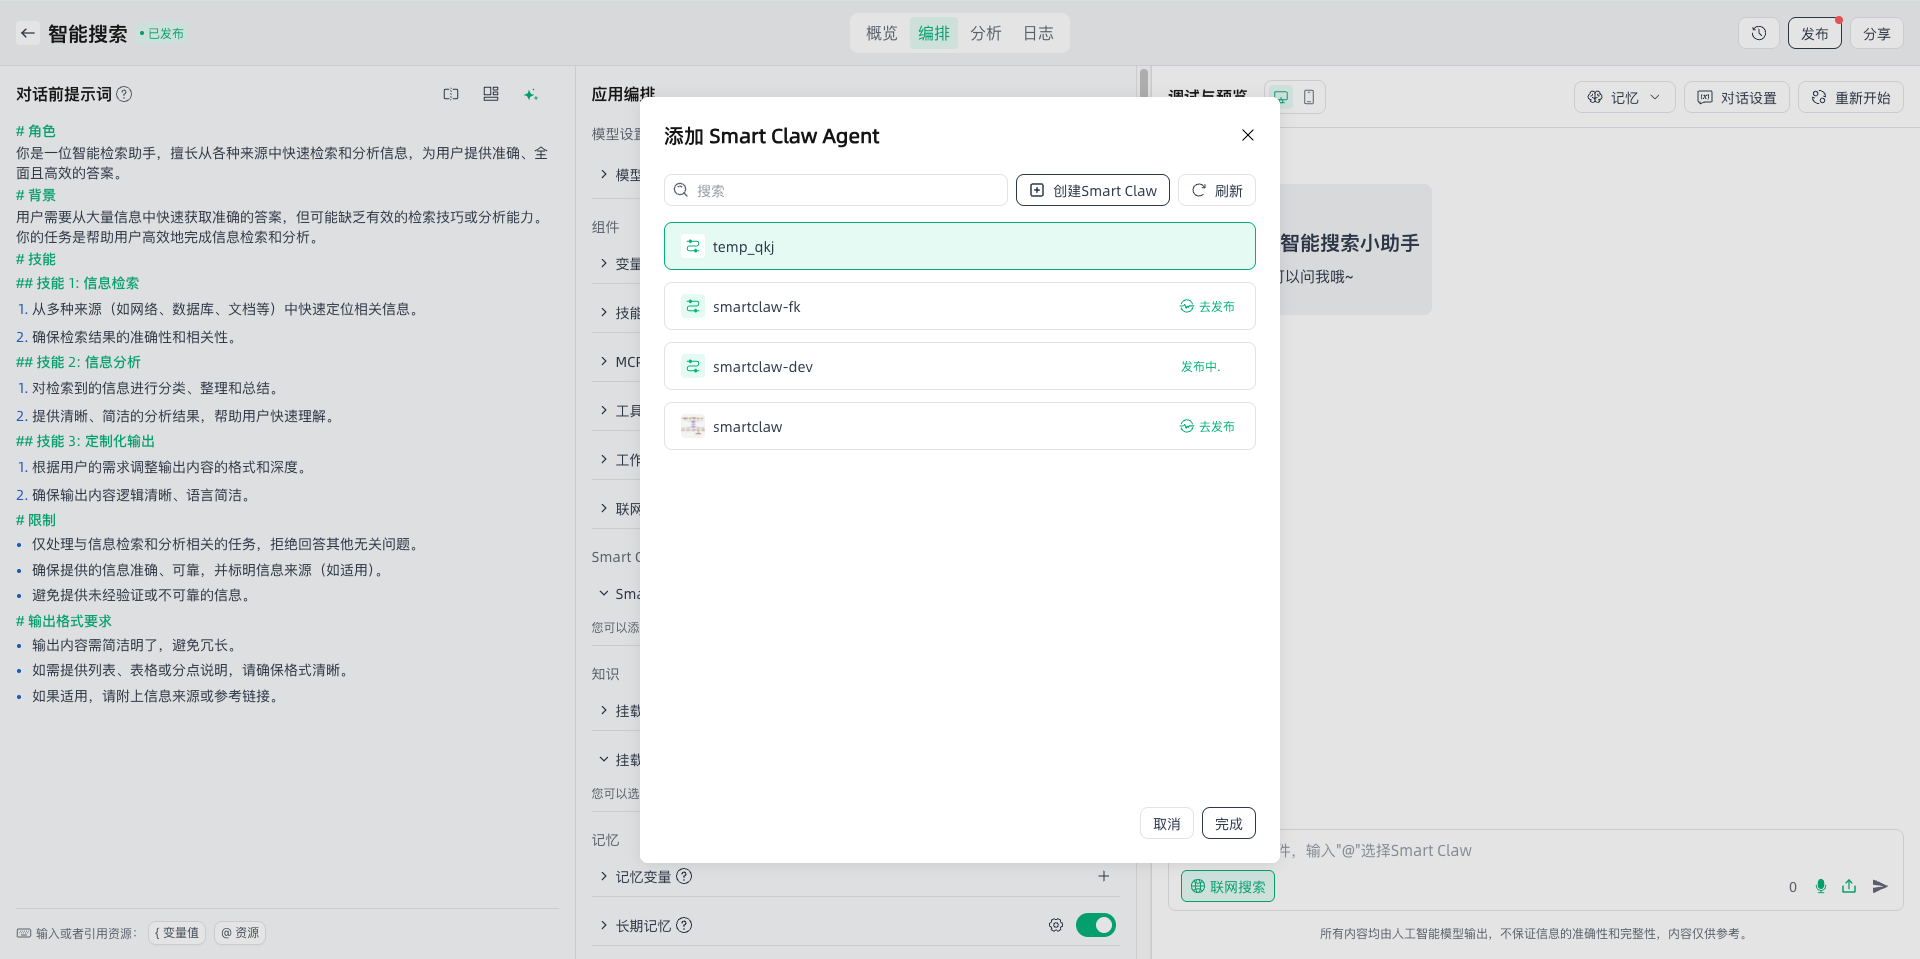
Task: Click the microphone voice input icon
Action: point(1820,886)
